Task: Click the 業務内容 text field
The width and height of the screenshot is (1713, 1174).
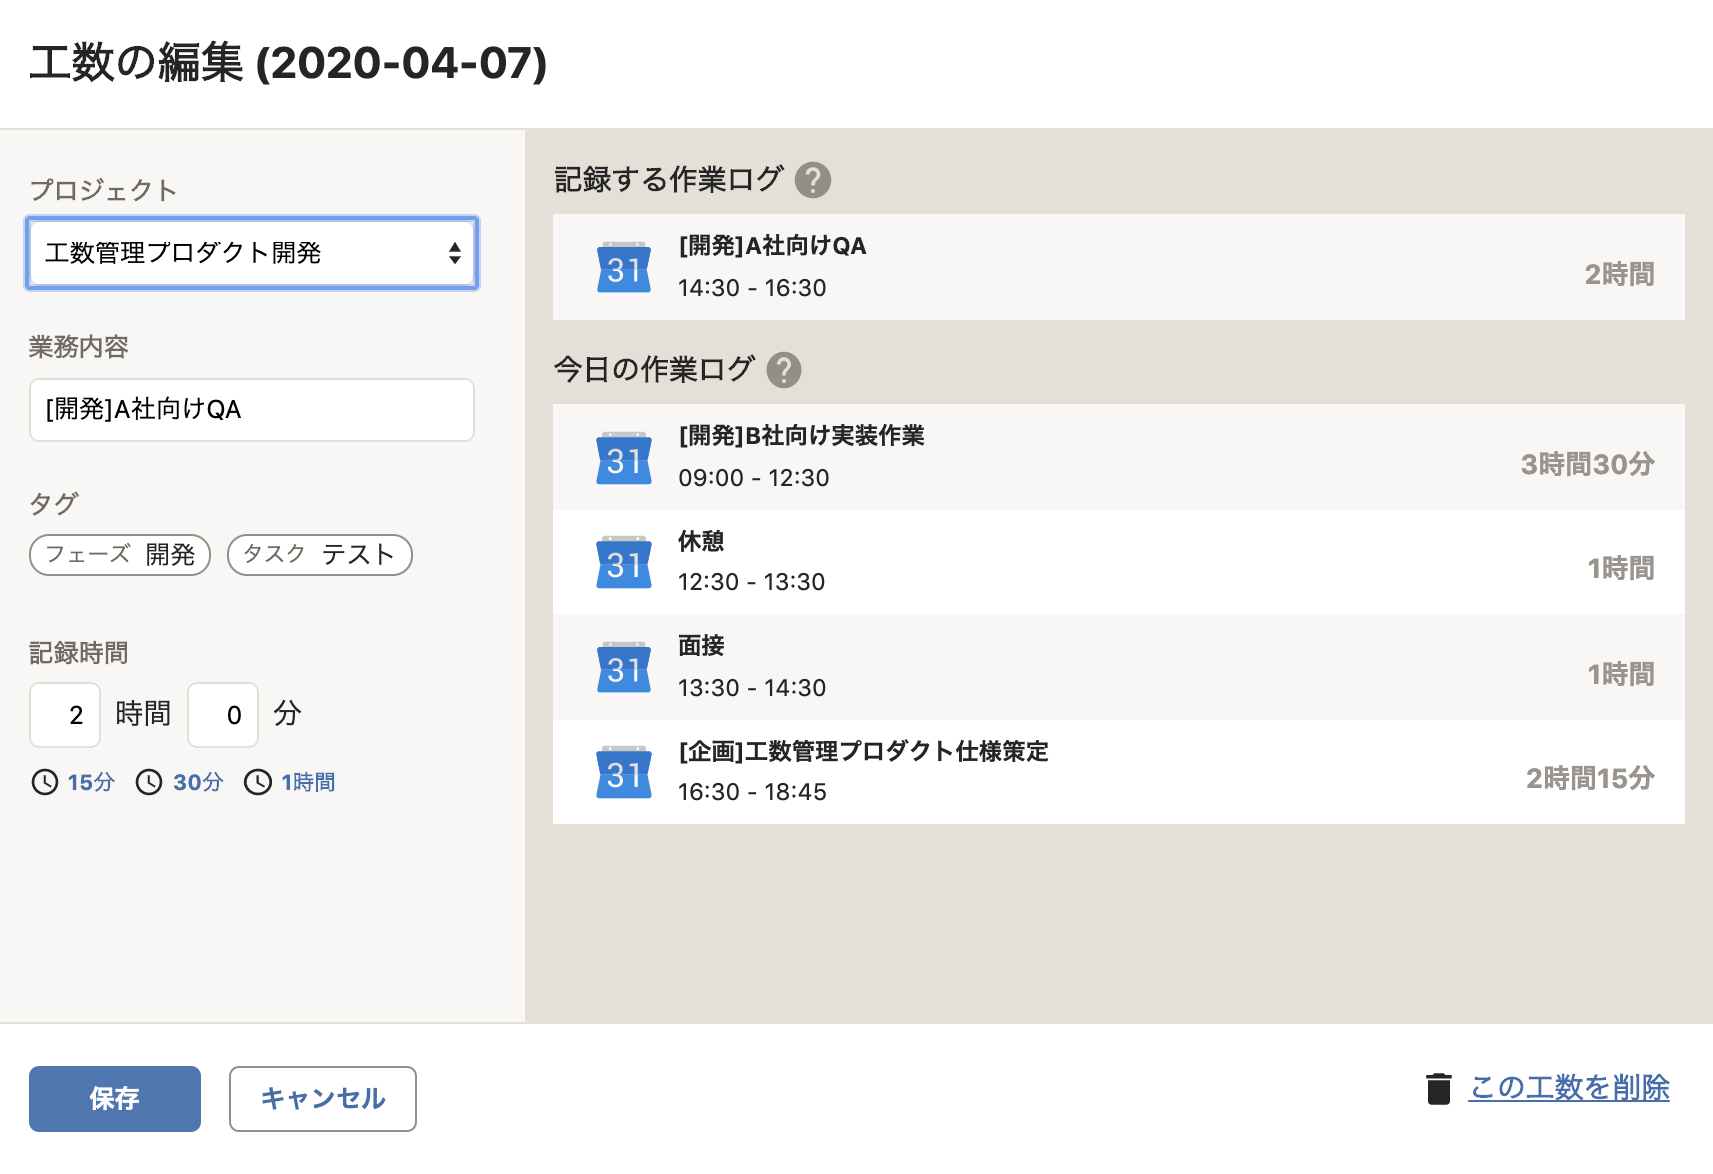Action: pyautogui.click(x=251, y=410)
